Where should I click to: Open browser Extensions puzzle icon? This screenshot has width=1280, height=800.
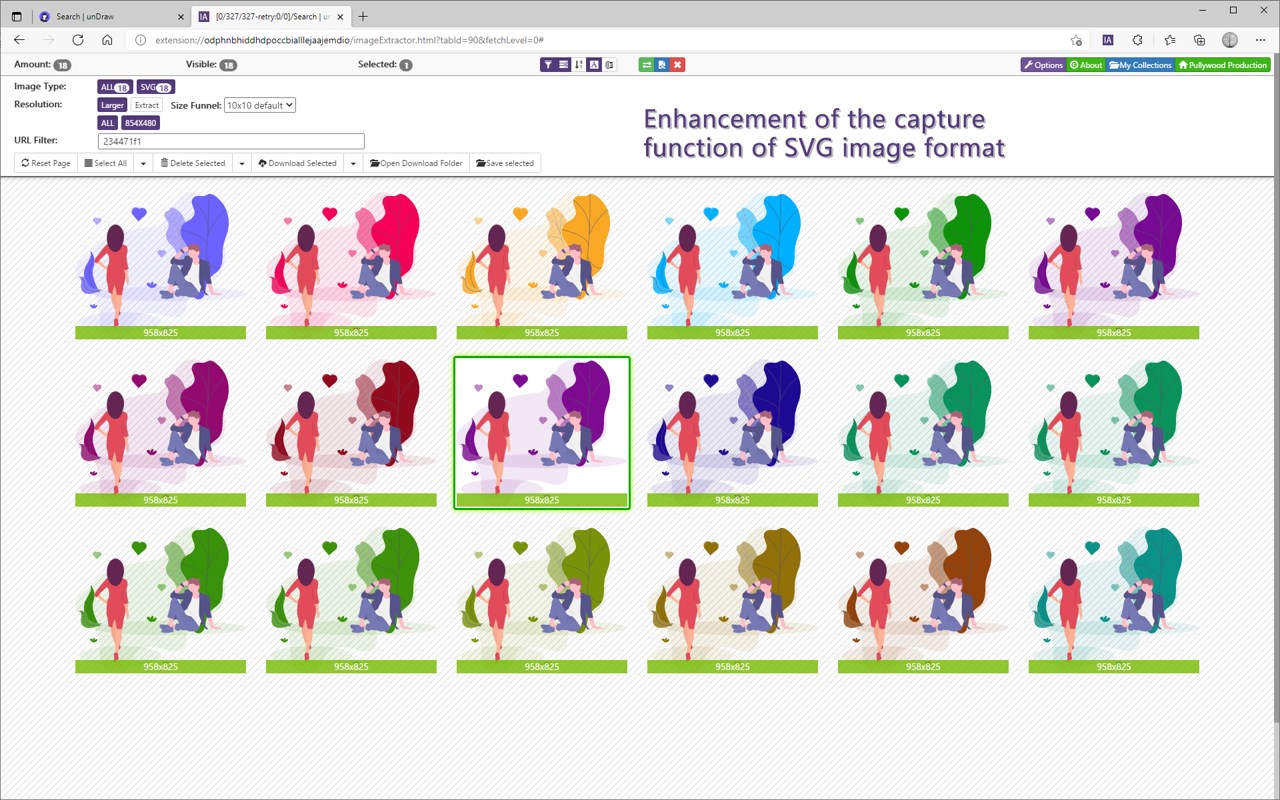(x=1138, y=40)
